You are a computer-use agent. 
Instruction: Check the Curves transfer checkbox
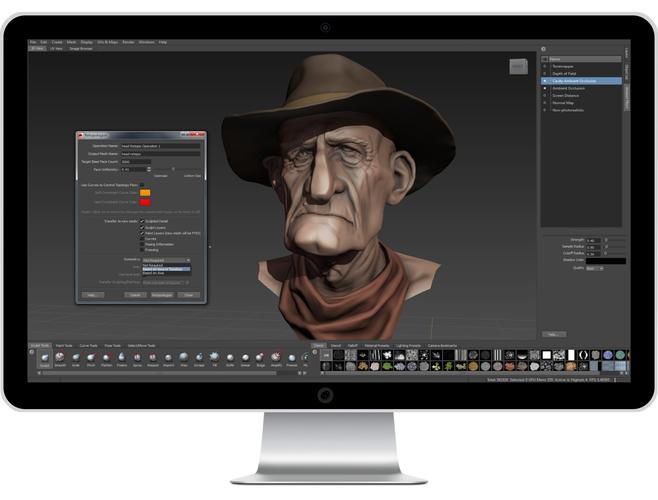point(142,238)
